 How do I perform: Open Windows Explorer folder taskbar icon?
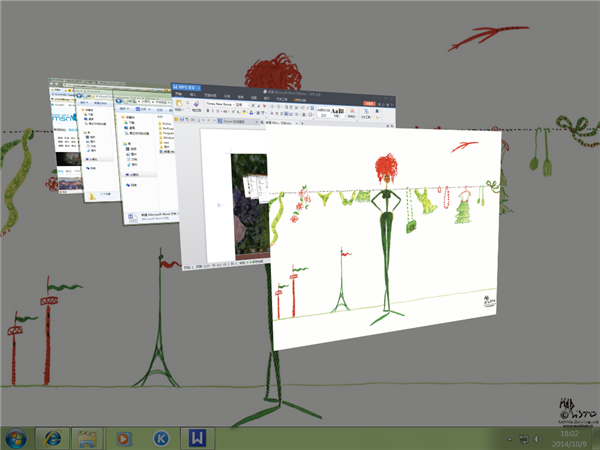coord(88,438)
